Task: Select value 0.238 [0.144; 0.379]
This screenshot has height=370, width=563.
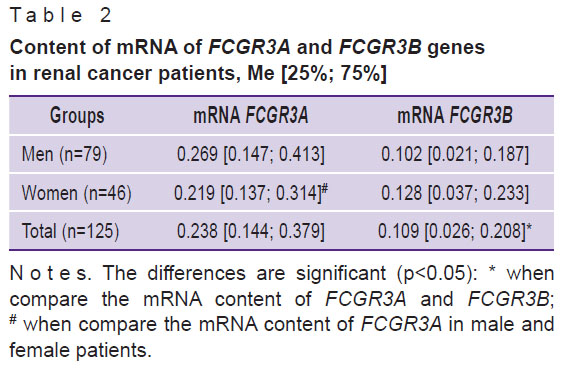Action: pos(251,231)
